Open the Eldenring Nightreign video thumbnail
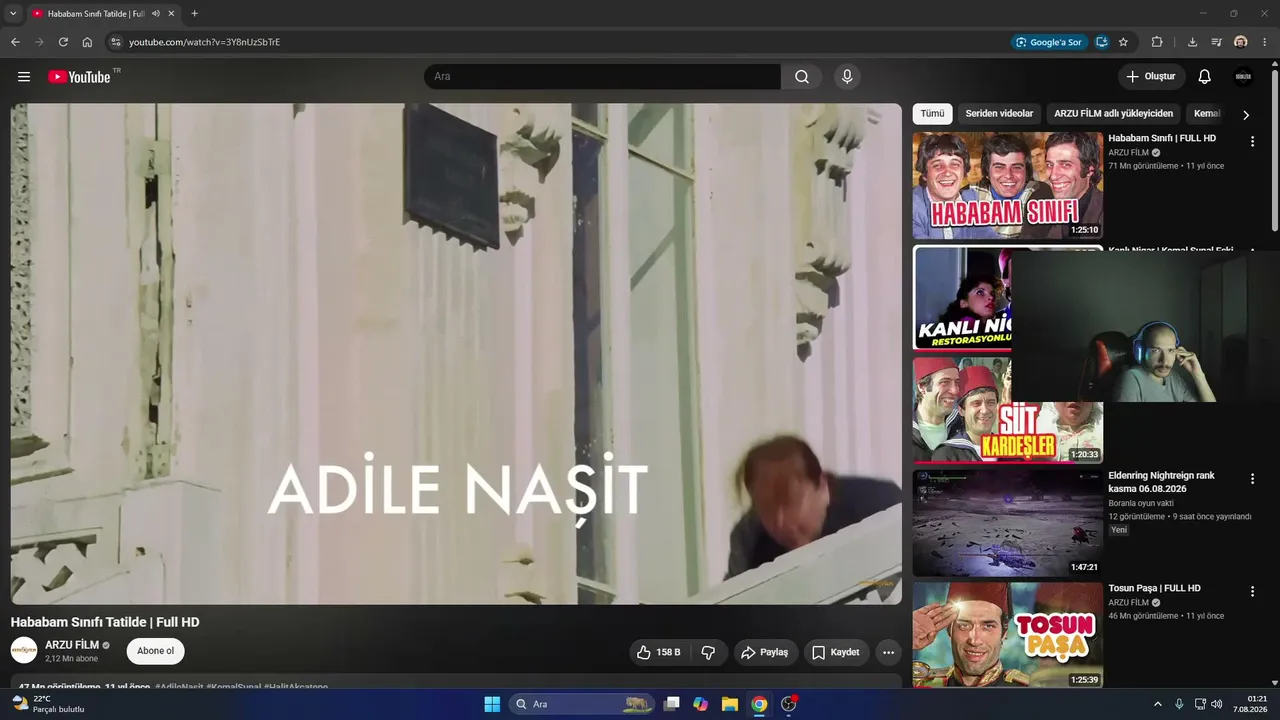 [1007, 523]
